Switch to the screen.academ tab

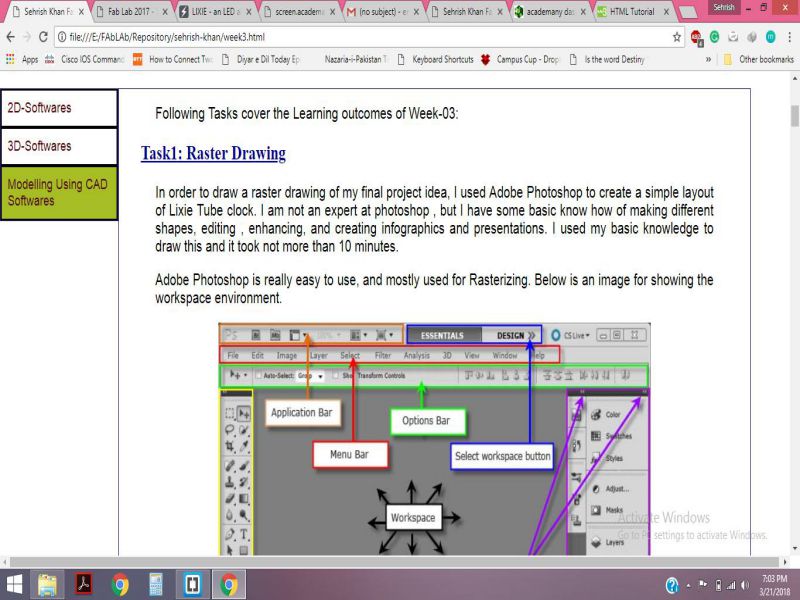pyautogui.click(x=298, y=12)
